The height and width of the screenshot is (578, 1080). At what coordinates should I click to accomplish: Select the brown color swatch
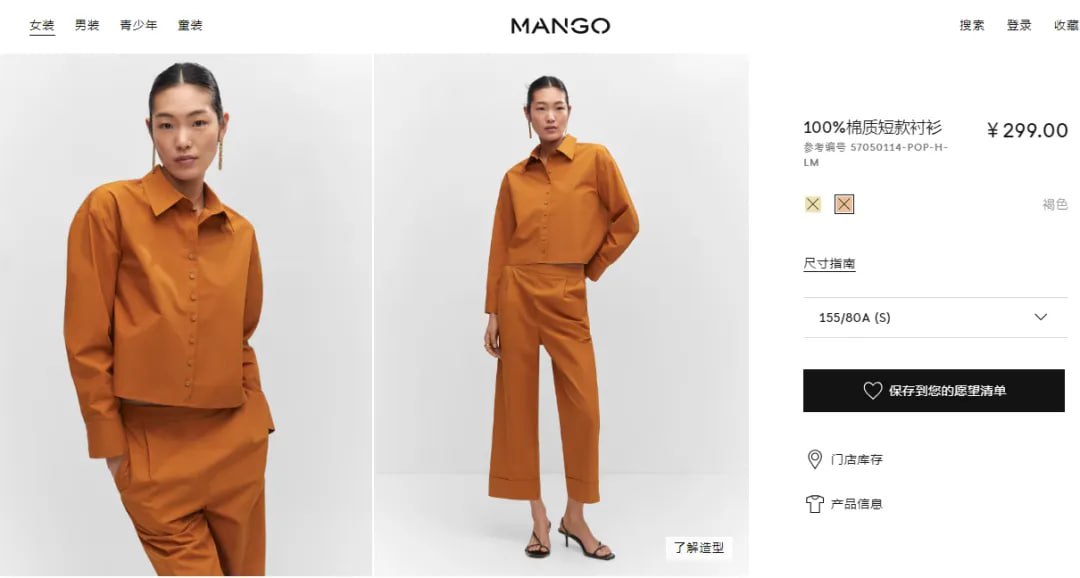click(844, 204)
